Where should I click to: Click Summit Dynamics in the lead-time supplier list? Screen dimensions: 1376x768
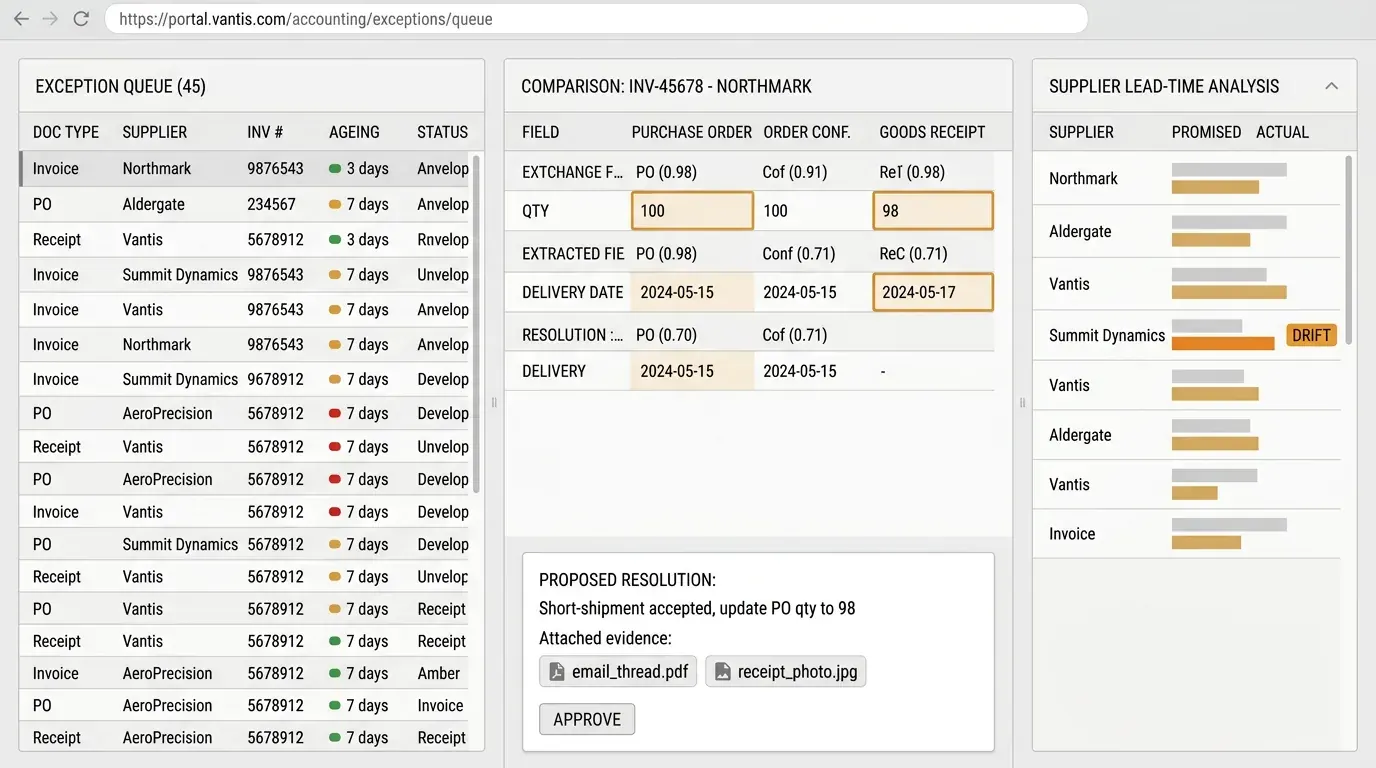point(1107,335)
